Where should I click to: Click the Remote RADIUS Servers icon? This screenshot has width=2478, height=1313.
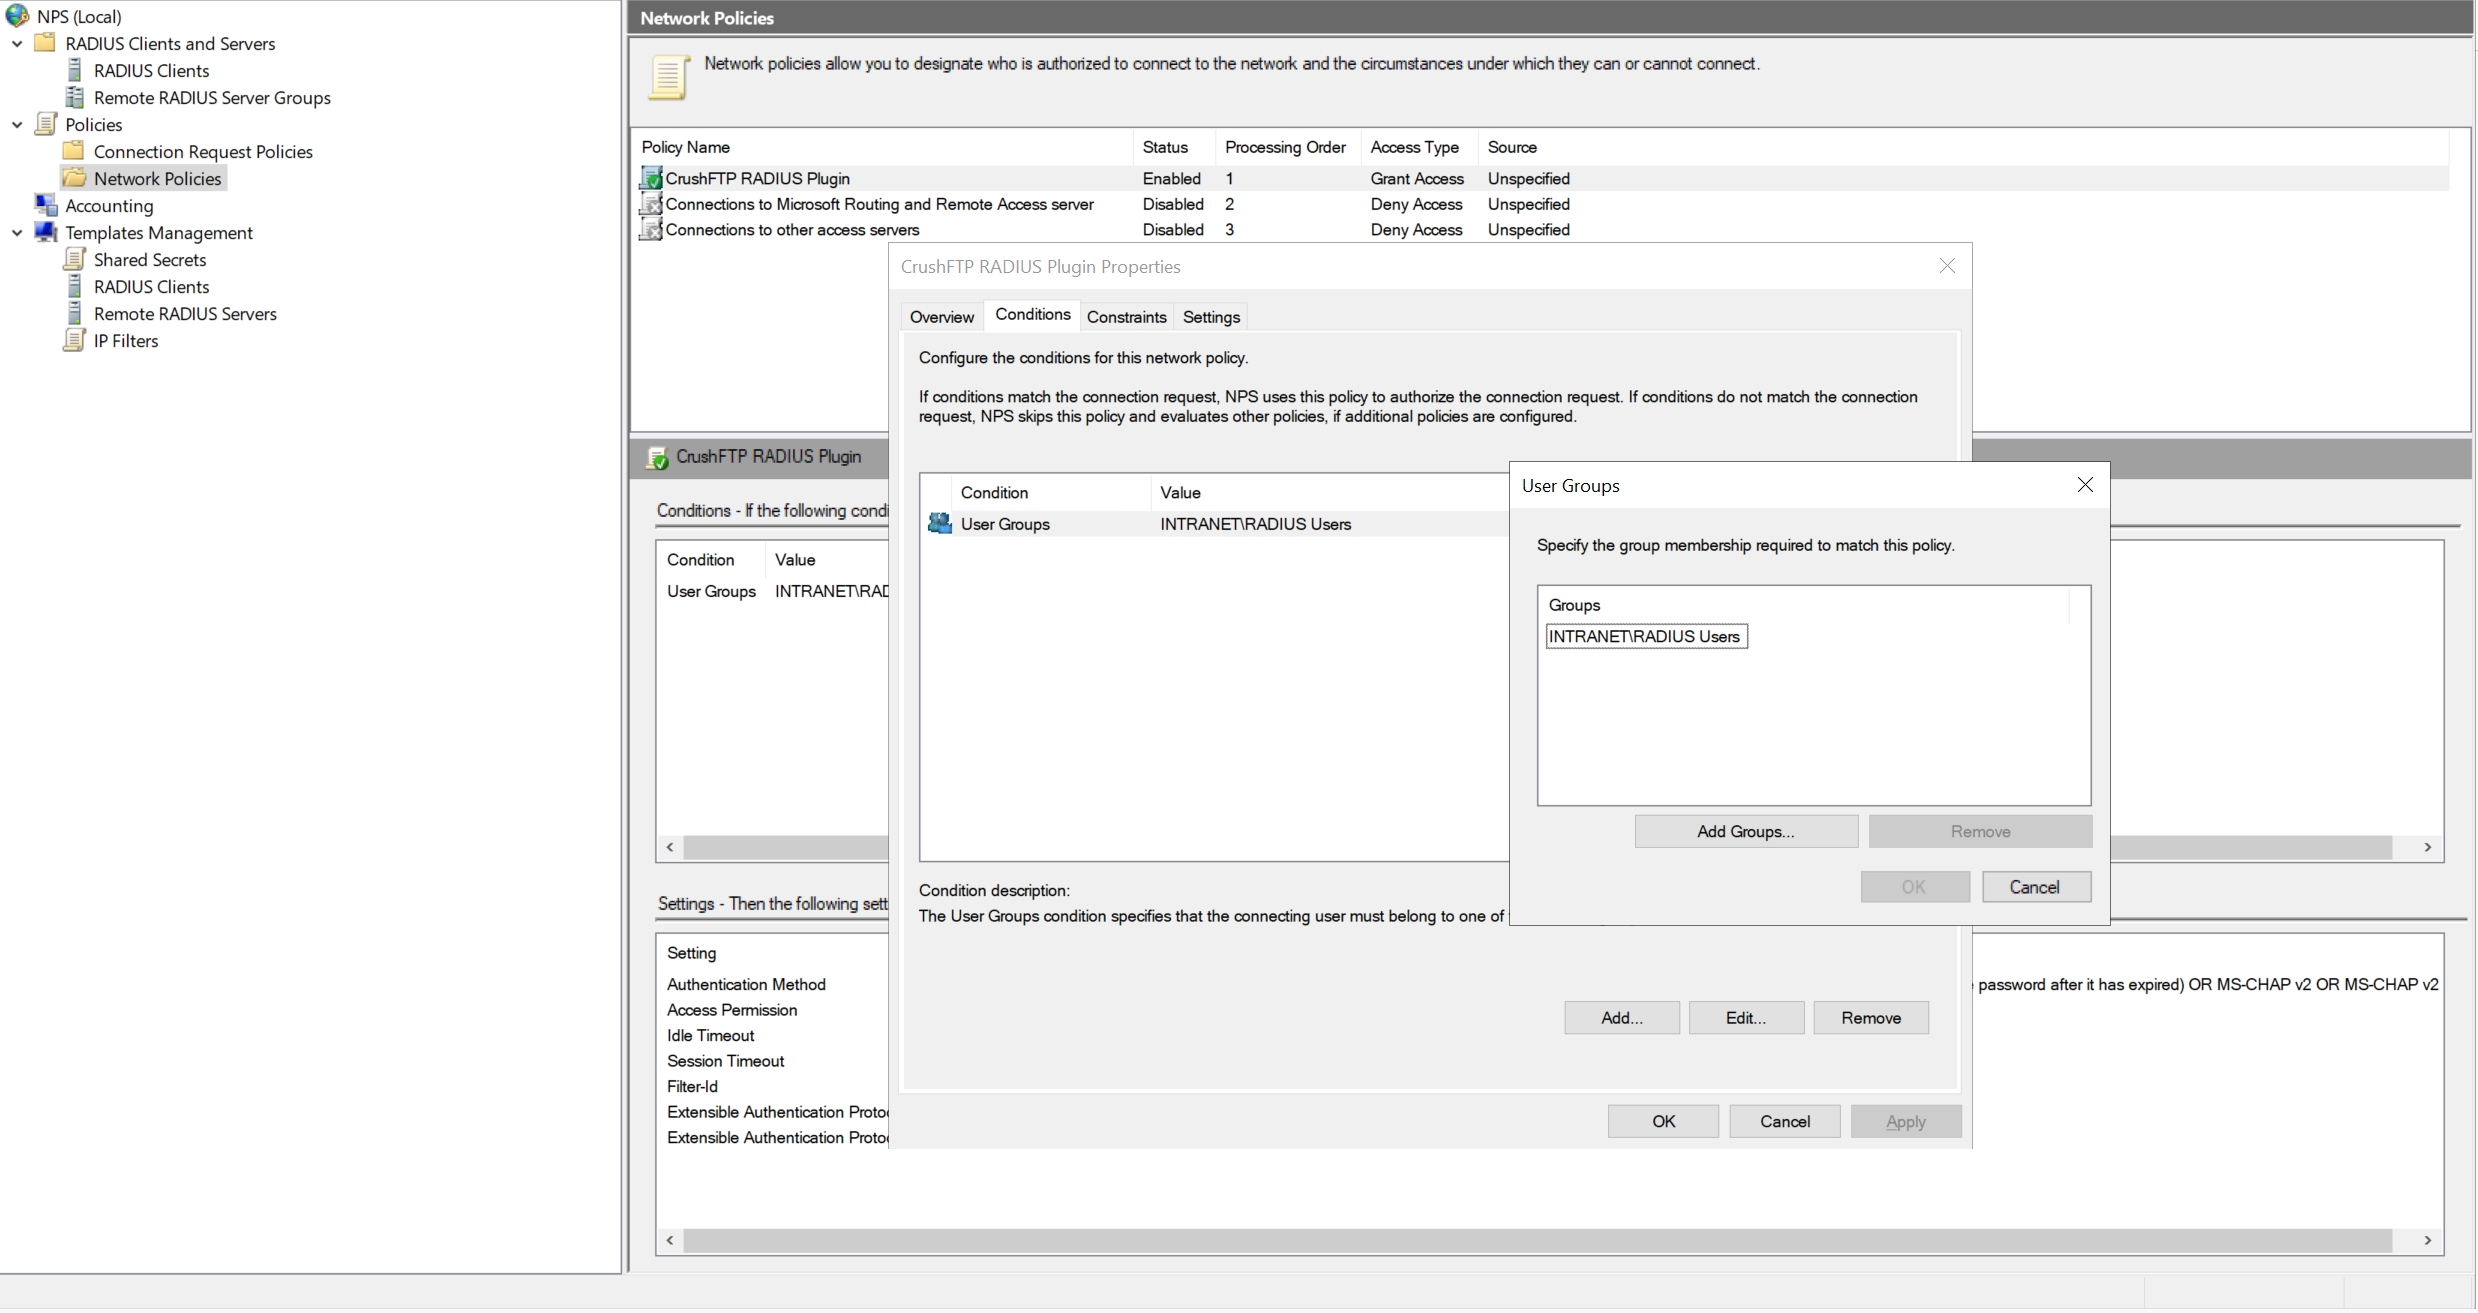[x=75, y=313]
